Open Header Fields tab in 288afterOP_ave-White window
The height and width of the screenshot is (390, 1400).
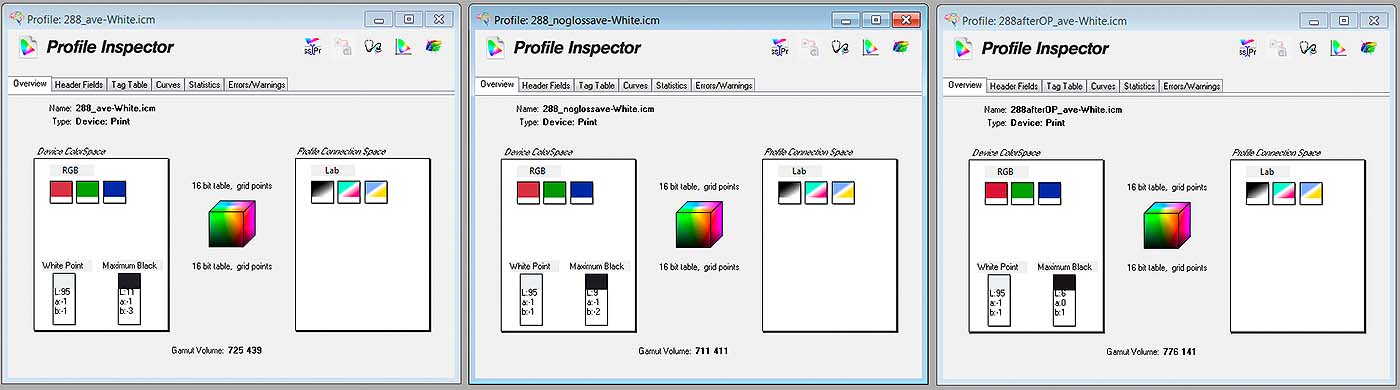(x=1015, y=87)
